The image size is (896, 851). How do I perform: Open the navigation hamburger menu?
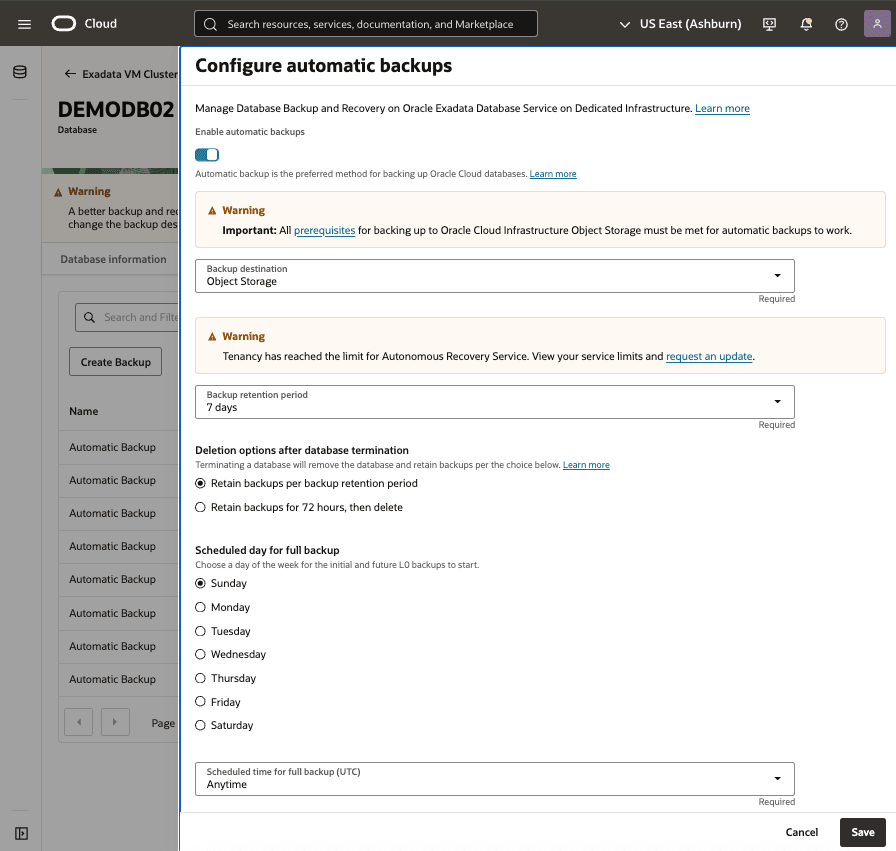(x=24, y=24)
